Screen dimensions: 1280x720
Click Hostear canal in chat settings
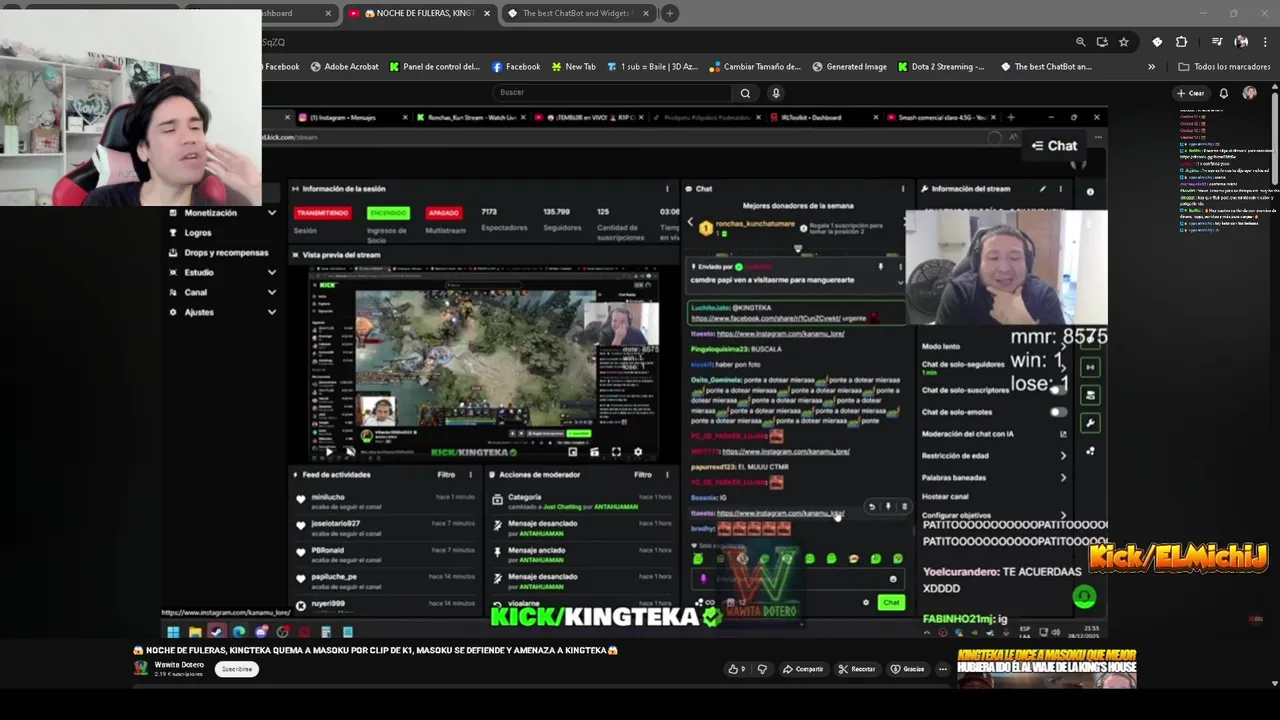point(945,497)
